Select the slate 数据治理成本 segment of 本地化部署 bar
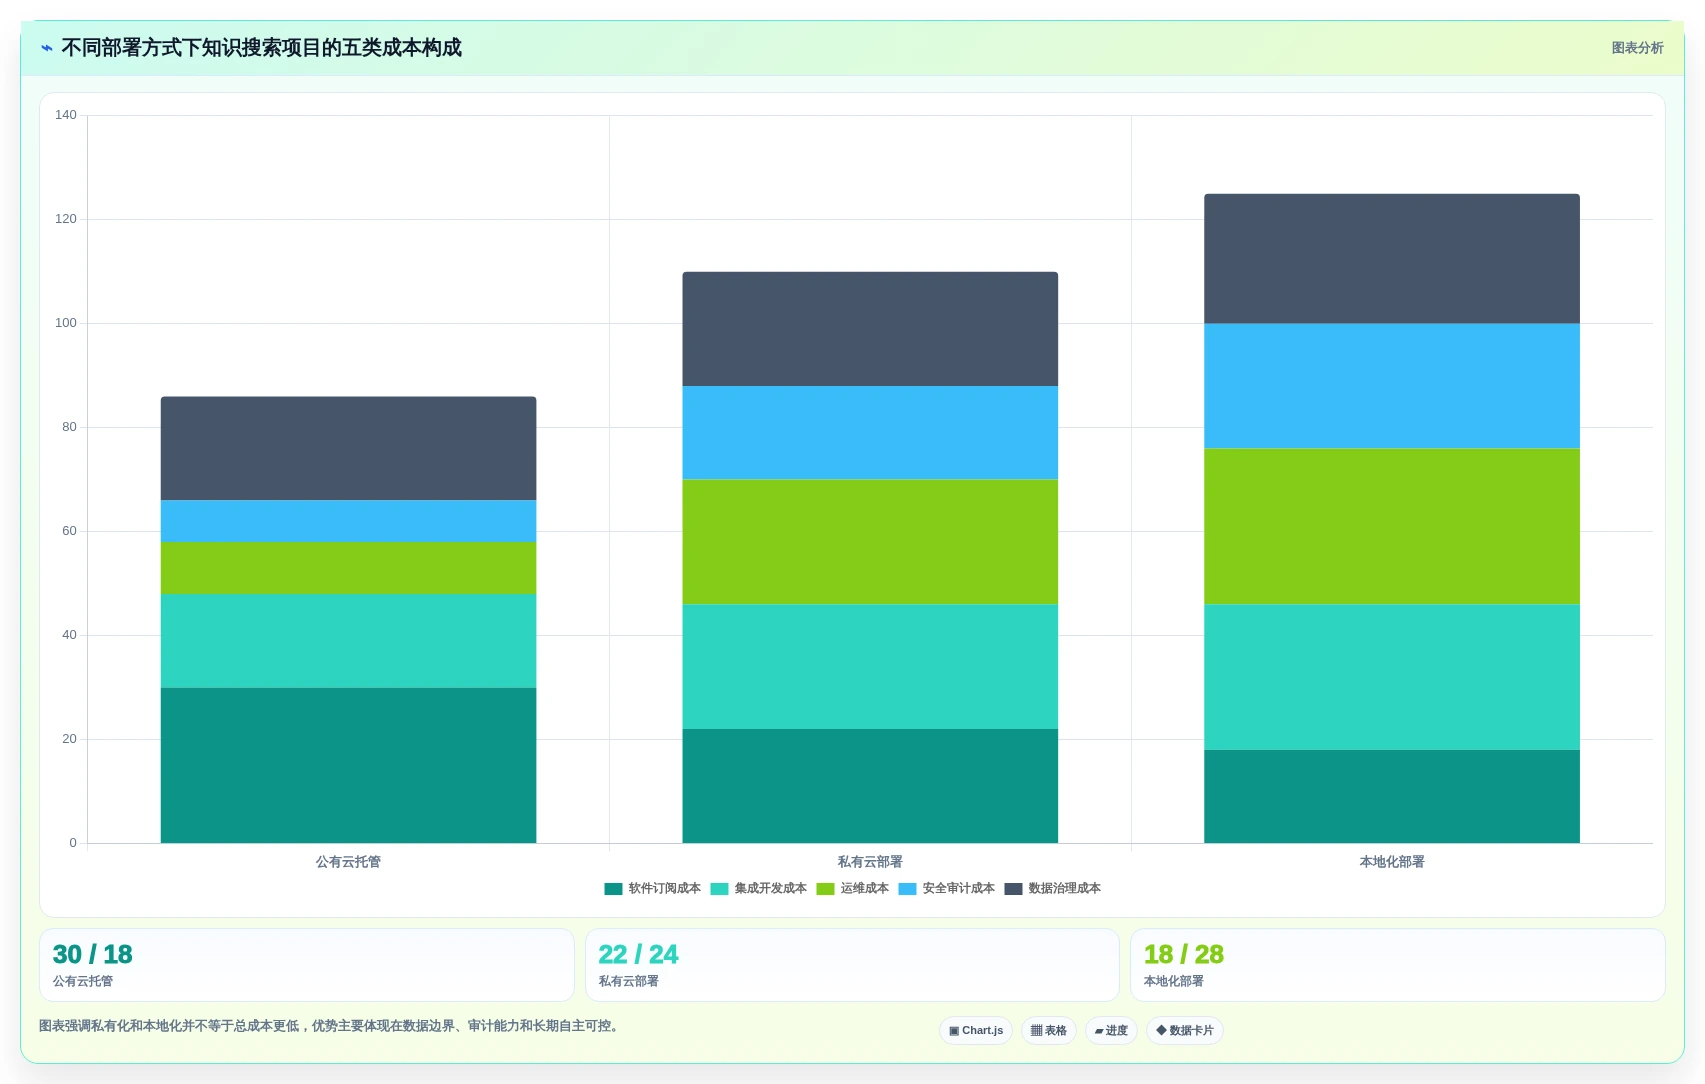 point(1392,258)
